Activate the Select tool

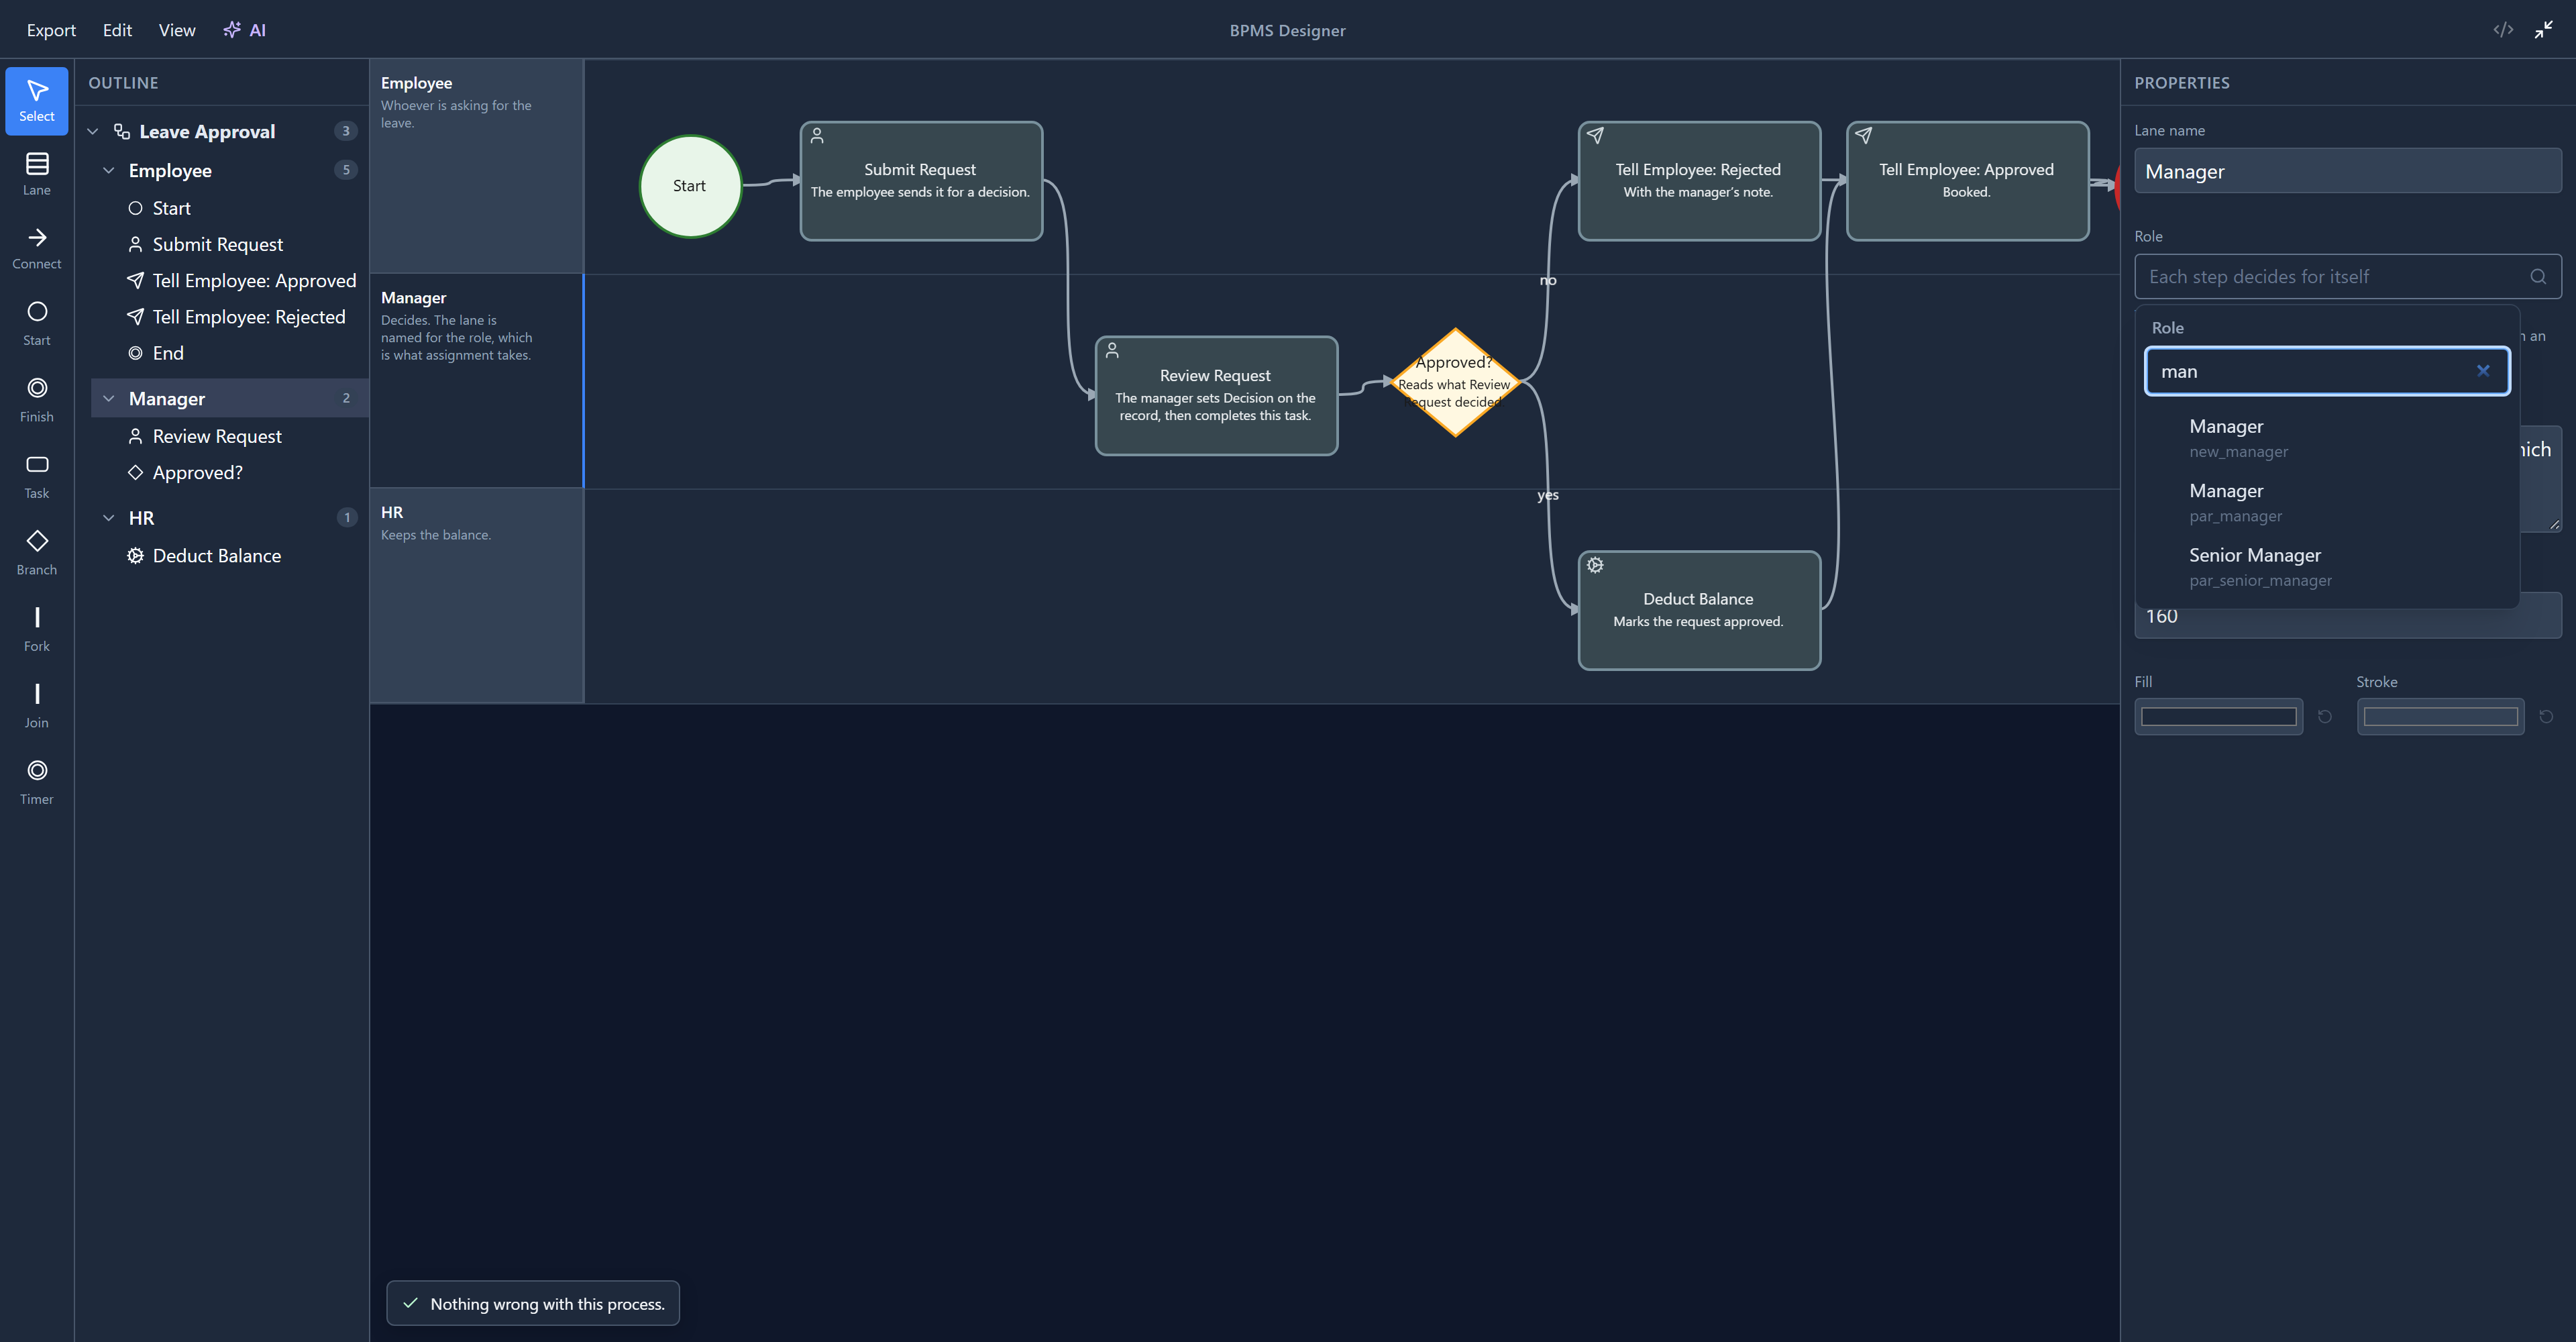tap(37, 100)
